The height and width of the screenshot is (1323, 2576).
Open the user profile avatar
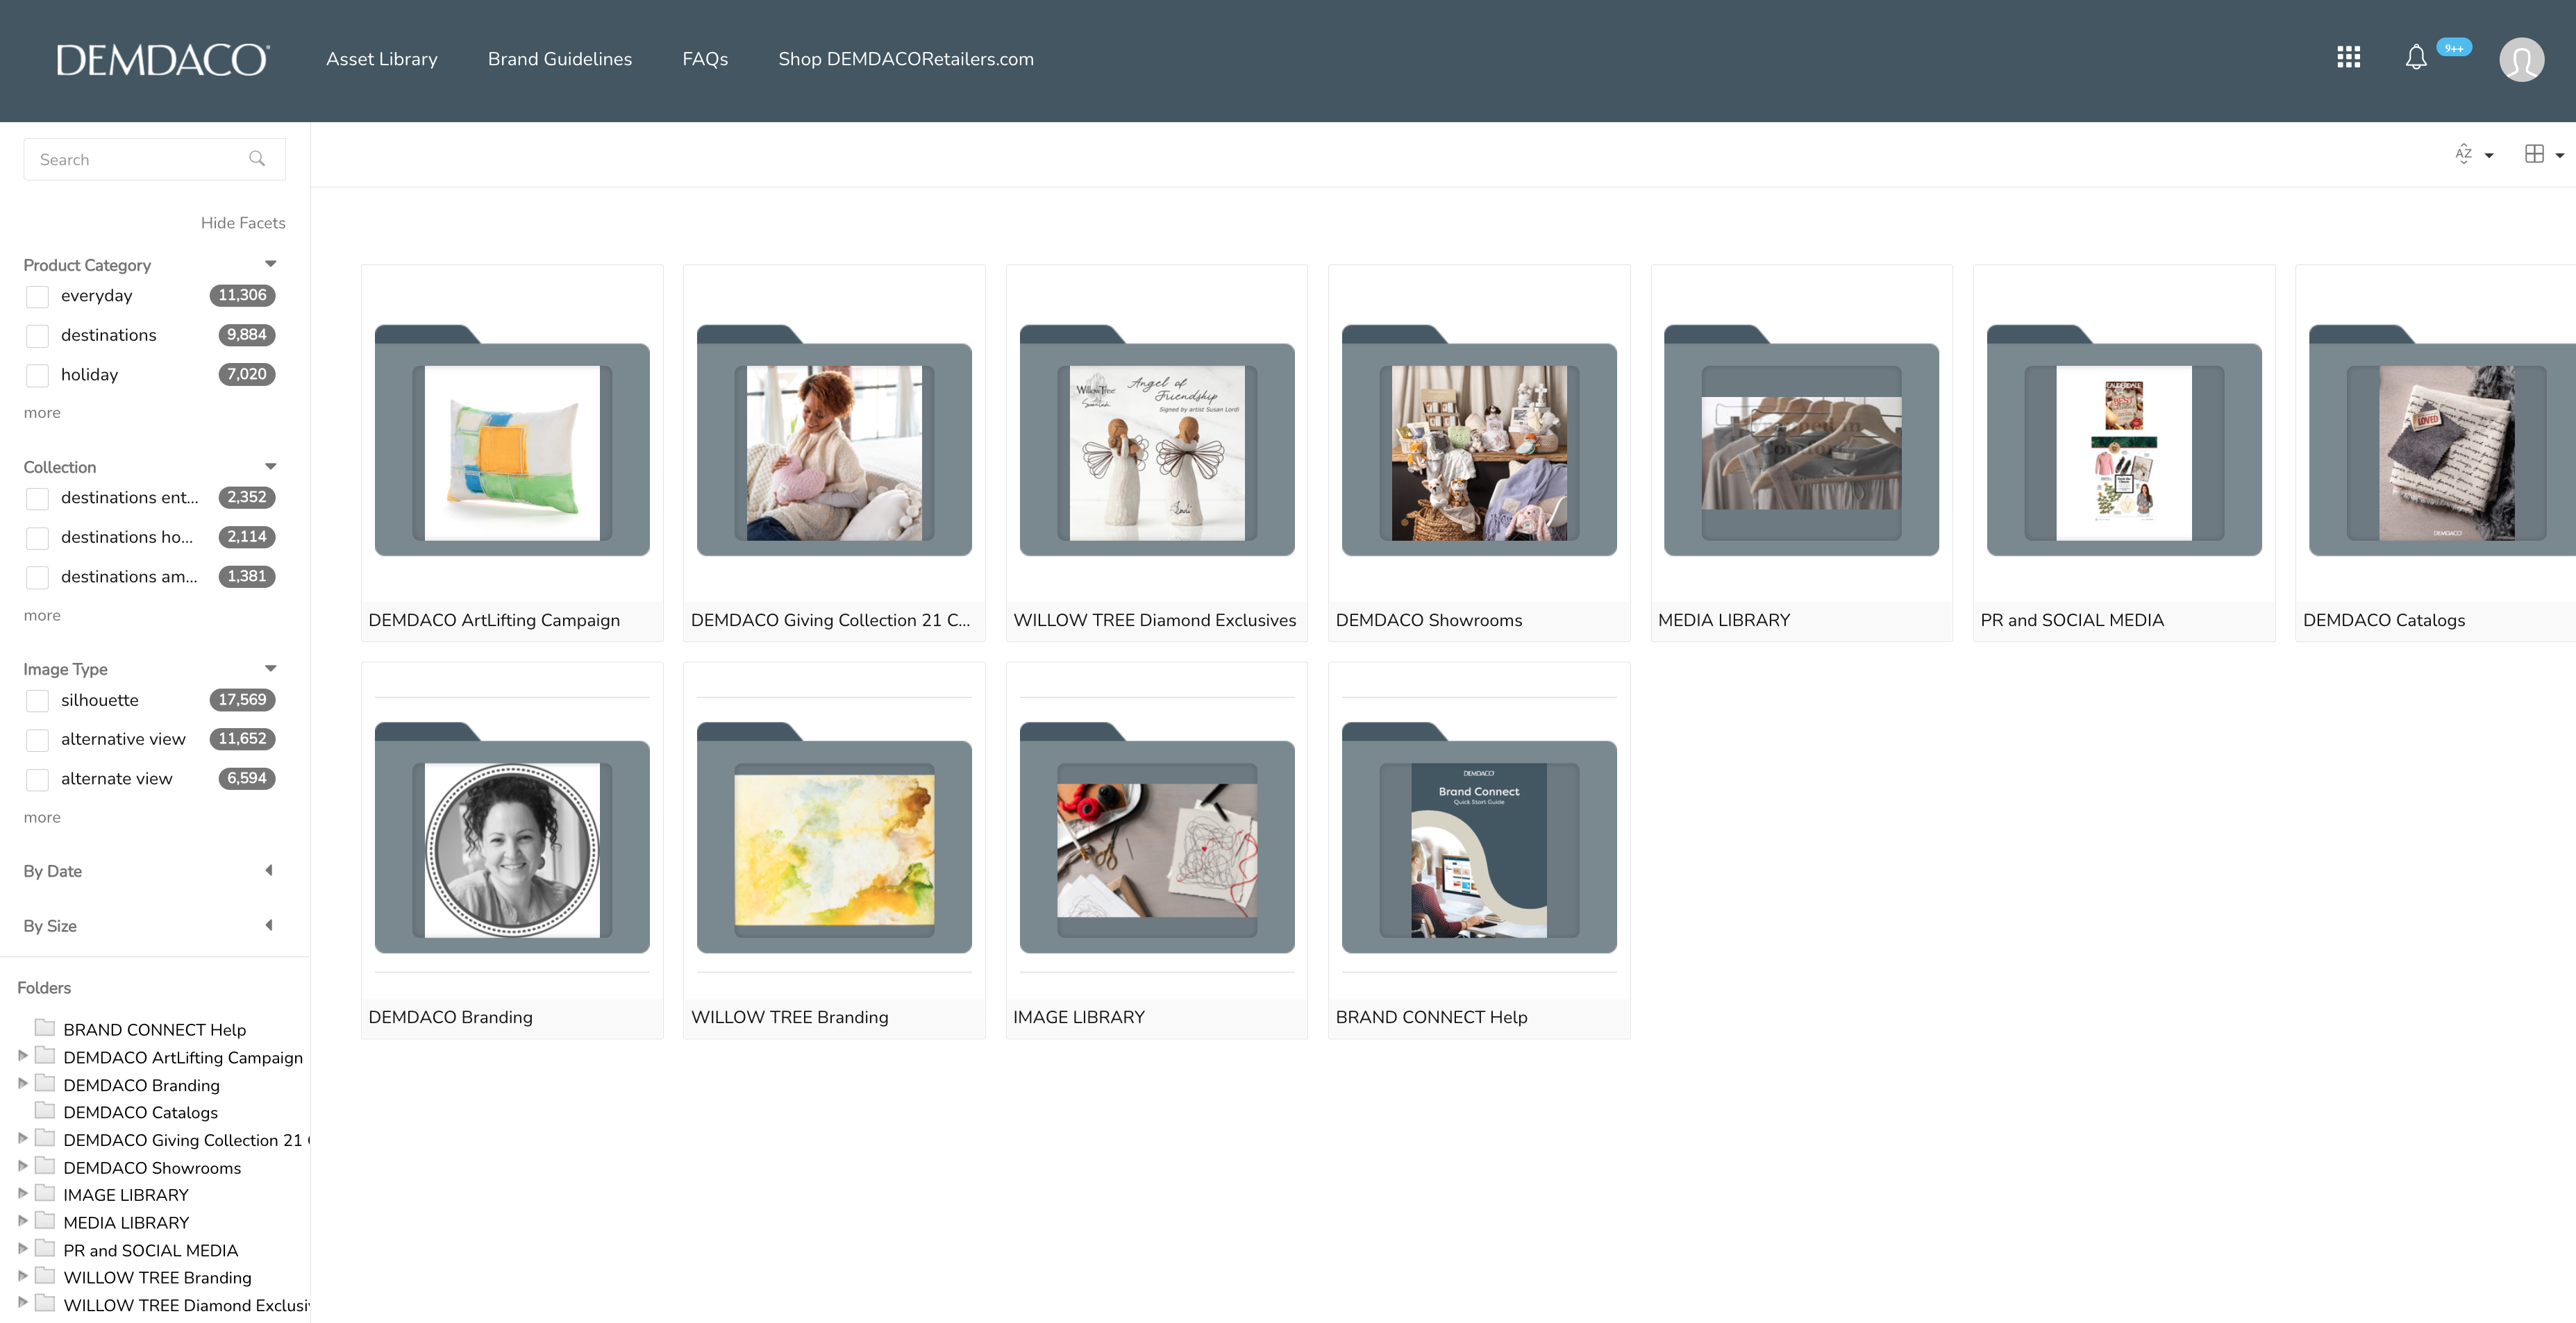click(2521, 60)
